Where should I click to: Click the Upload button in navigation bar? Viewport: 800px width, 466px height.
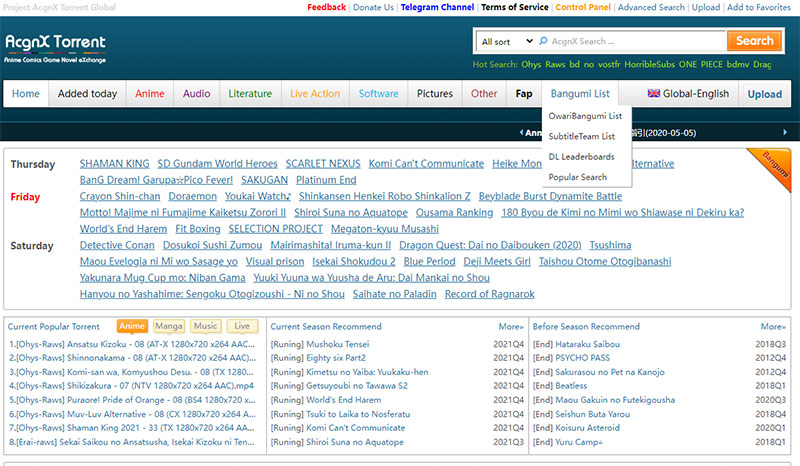(765, 94)
